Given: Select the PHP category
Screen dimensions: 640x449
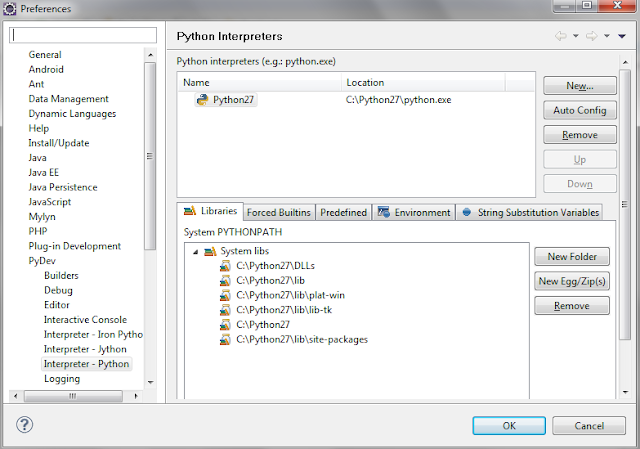Looking at the screenshot, I should pyautogui.click(x=38, y=231).
